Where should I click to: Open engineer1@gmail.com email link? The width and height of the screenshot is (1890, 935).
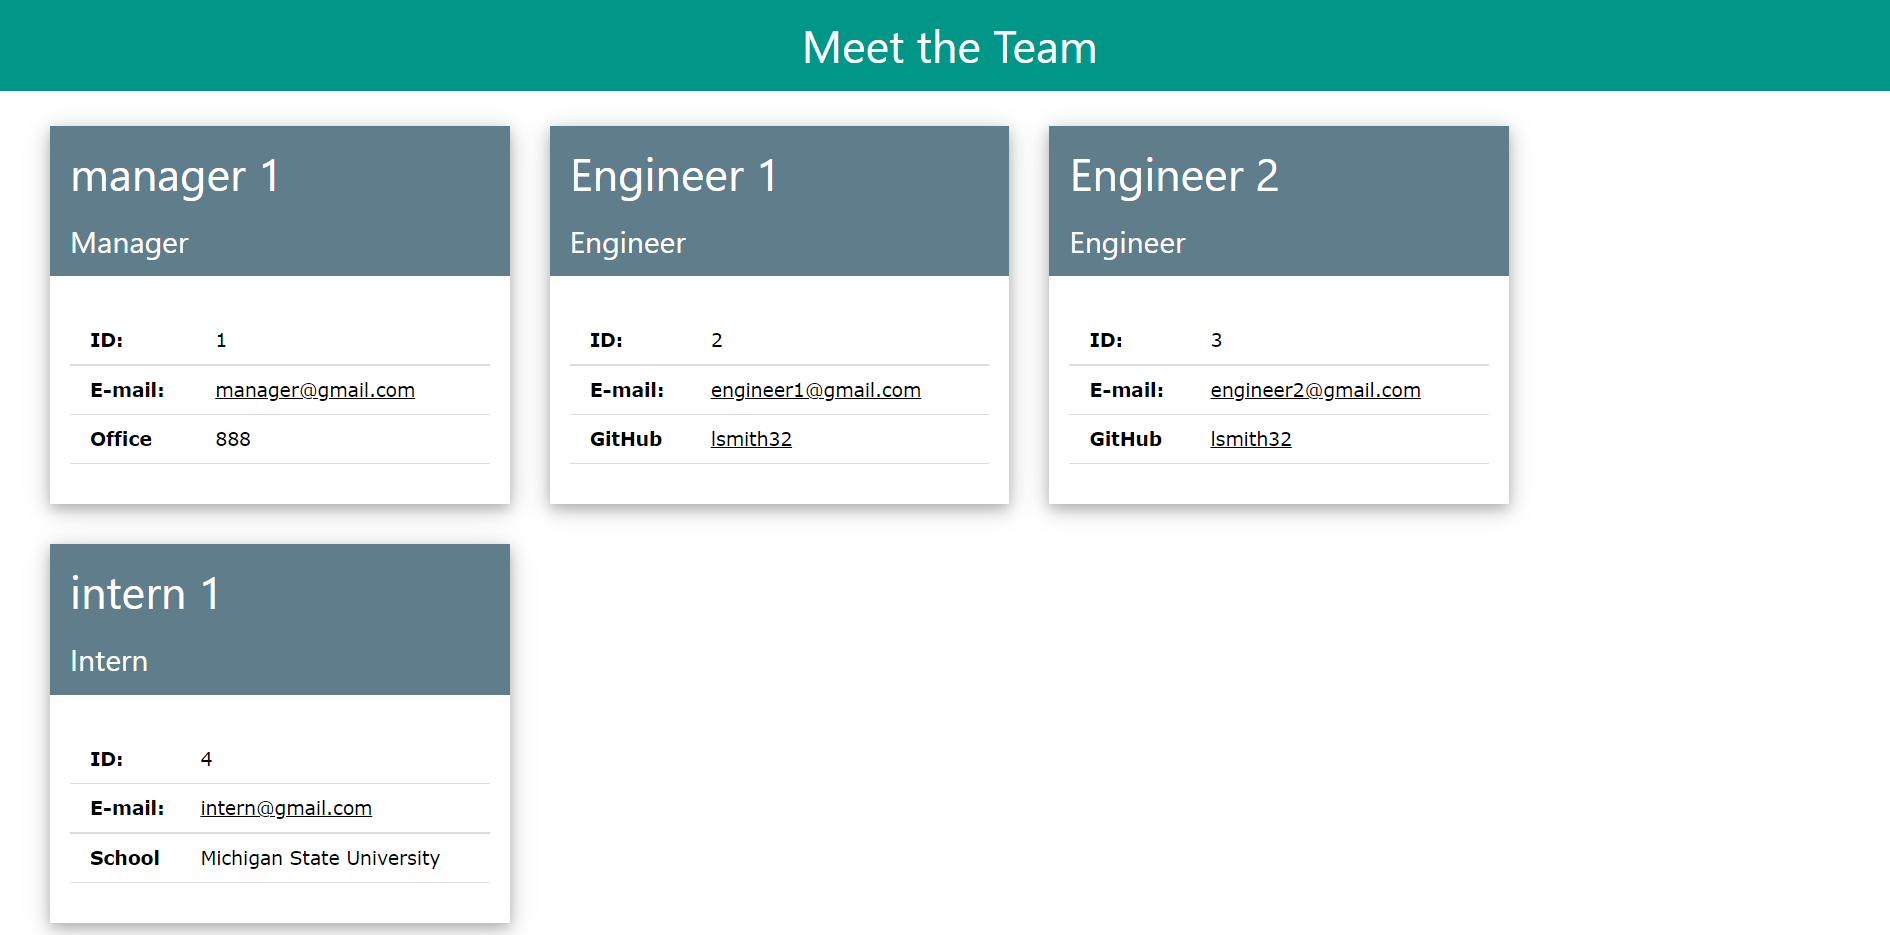point(815,390)
